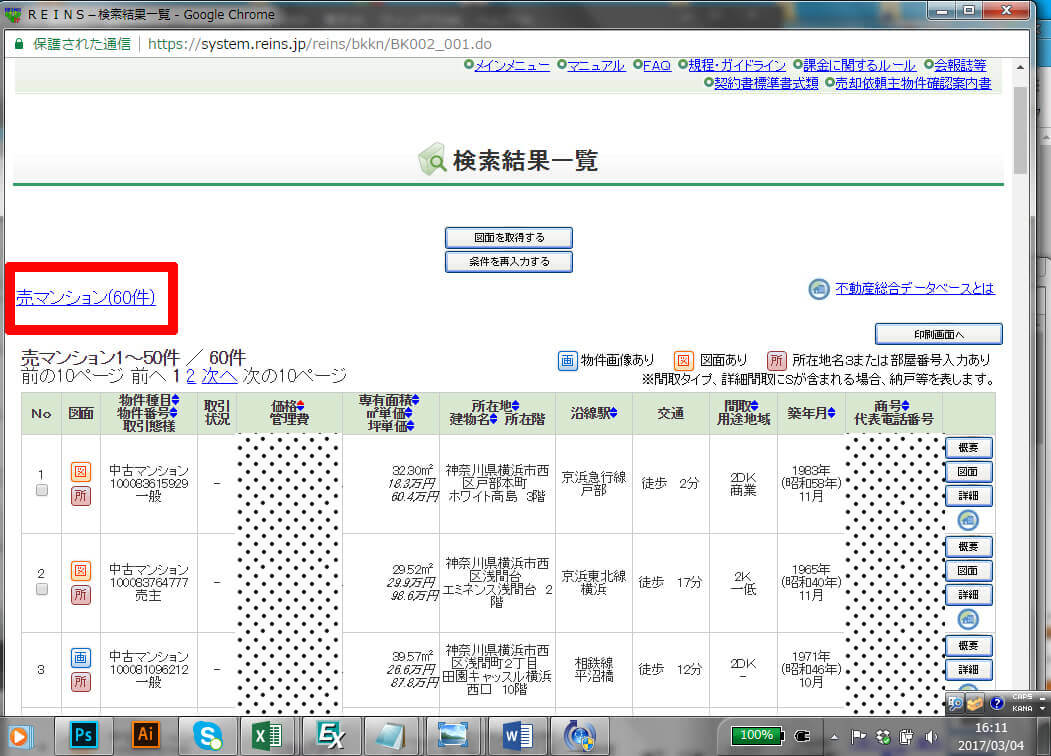The image size is (1051, 756).
Task: Select the checkbox for property No 2
Action: [x=41, y=589]
